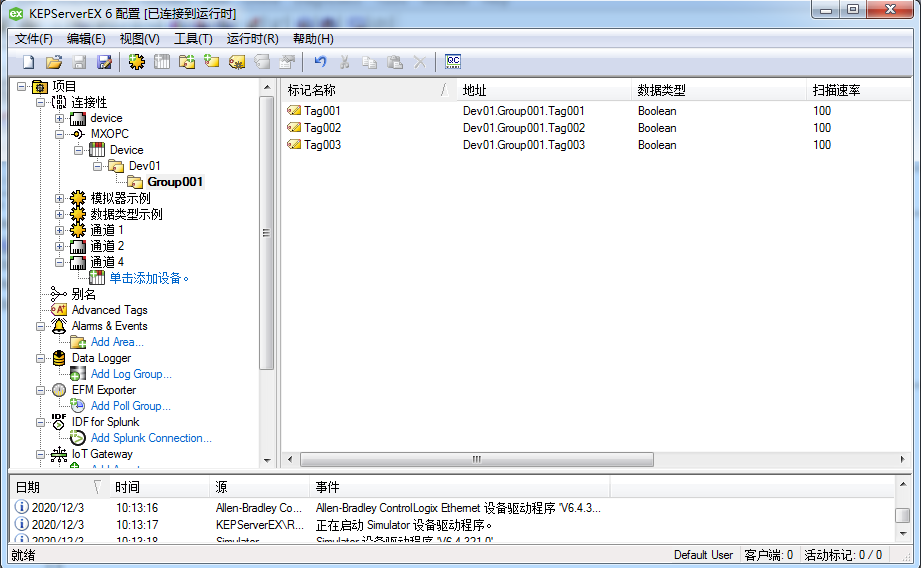
Task: Sort tags by 数据类型 column header
Action: click(661, 91)
